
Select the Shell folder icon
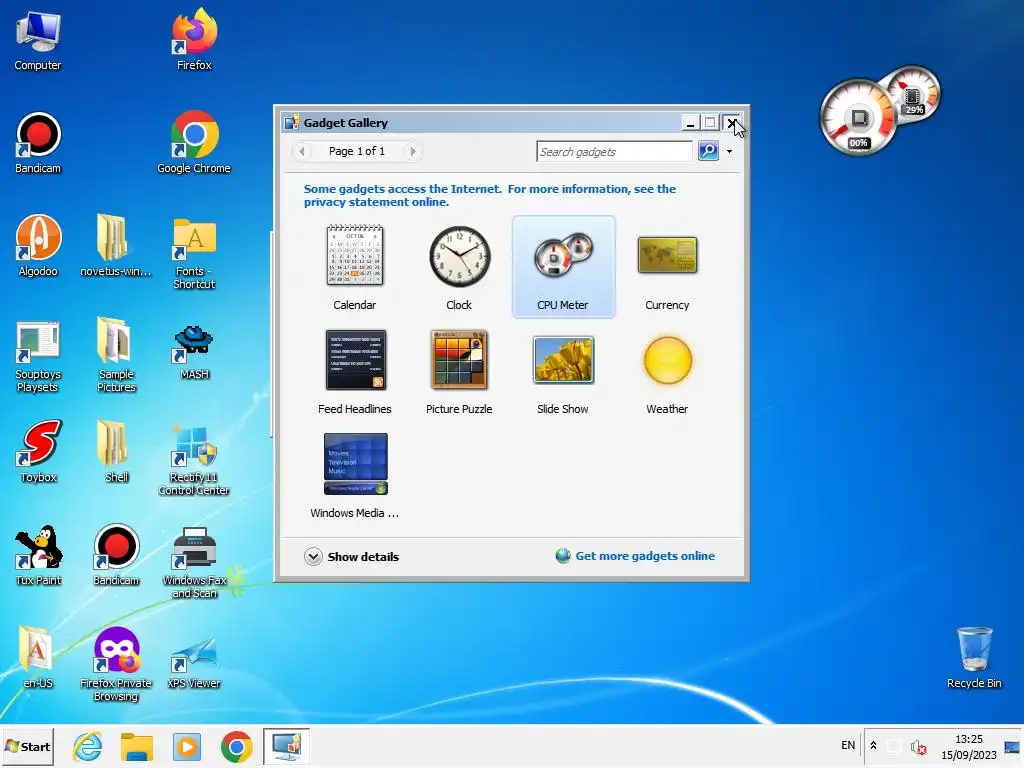[x=116, y=452]
